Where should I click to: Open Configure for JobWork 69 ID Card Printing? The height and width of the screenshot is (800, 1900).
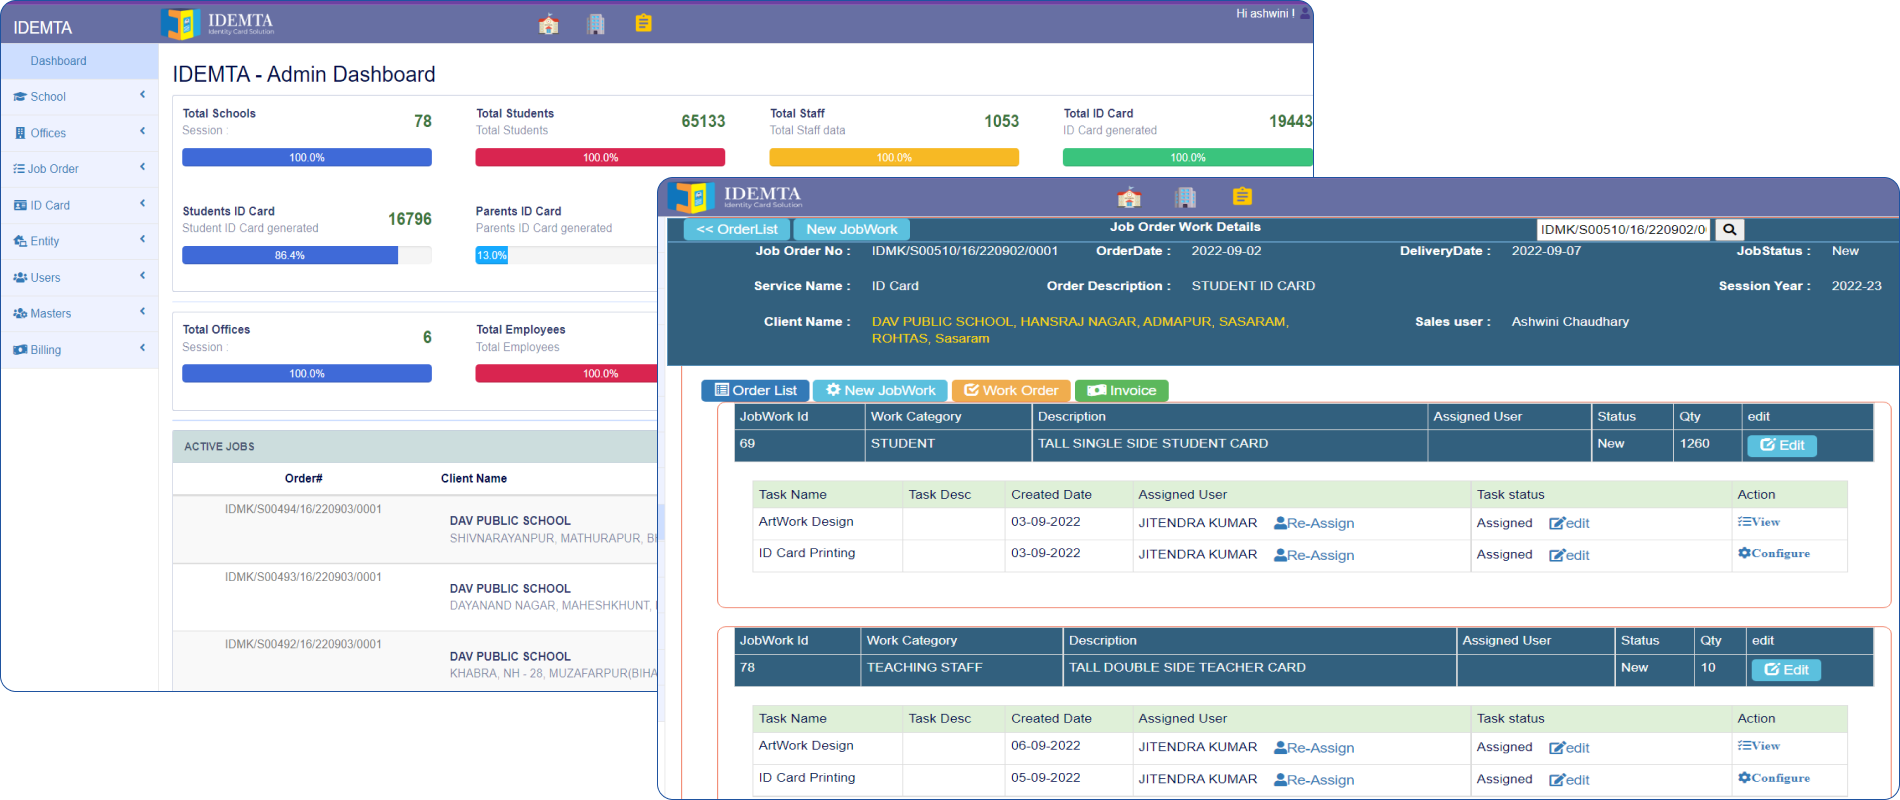click(1774, 553)
